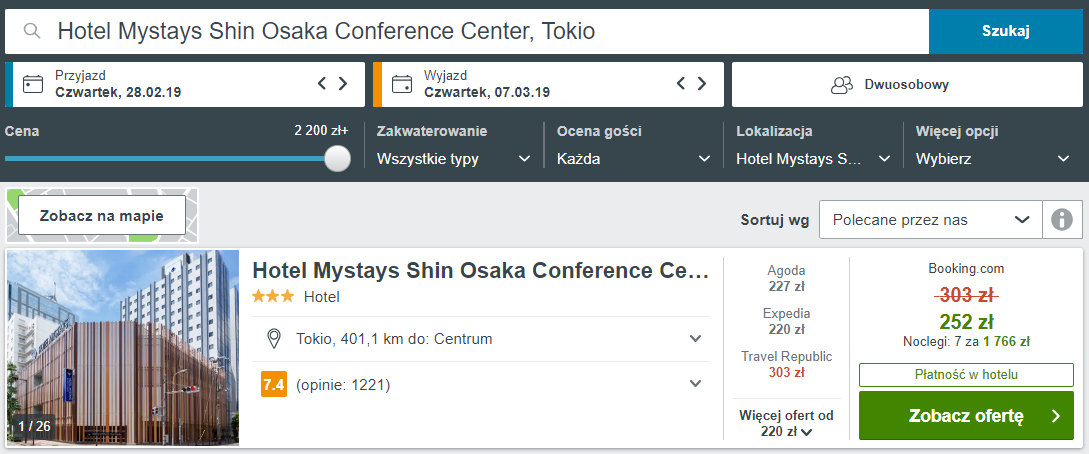Image resolution: width=1089 pixels, height=454 pixels.
Task: Click the green Zobacz ofertę button
Action: 966,416
